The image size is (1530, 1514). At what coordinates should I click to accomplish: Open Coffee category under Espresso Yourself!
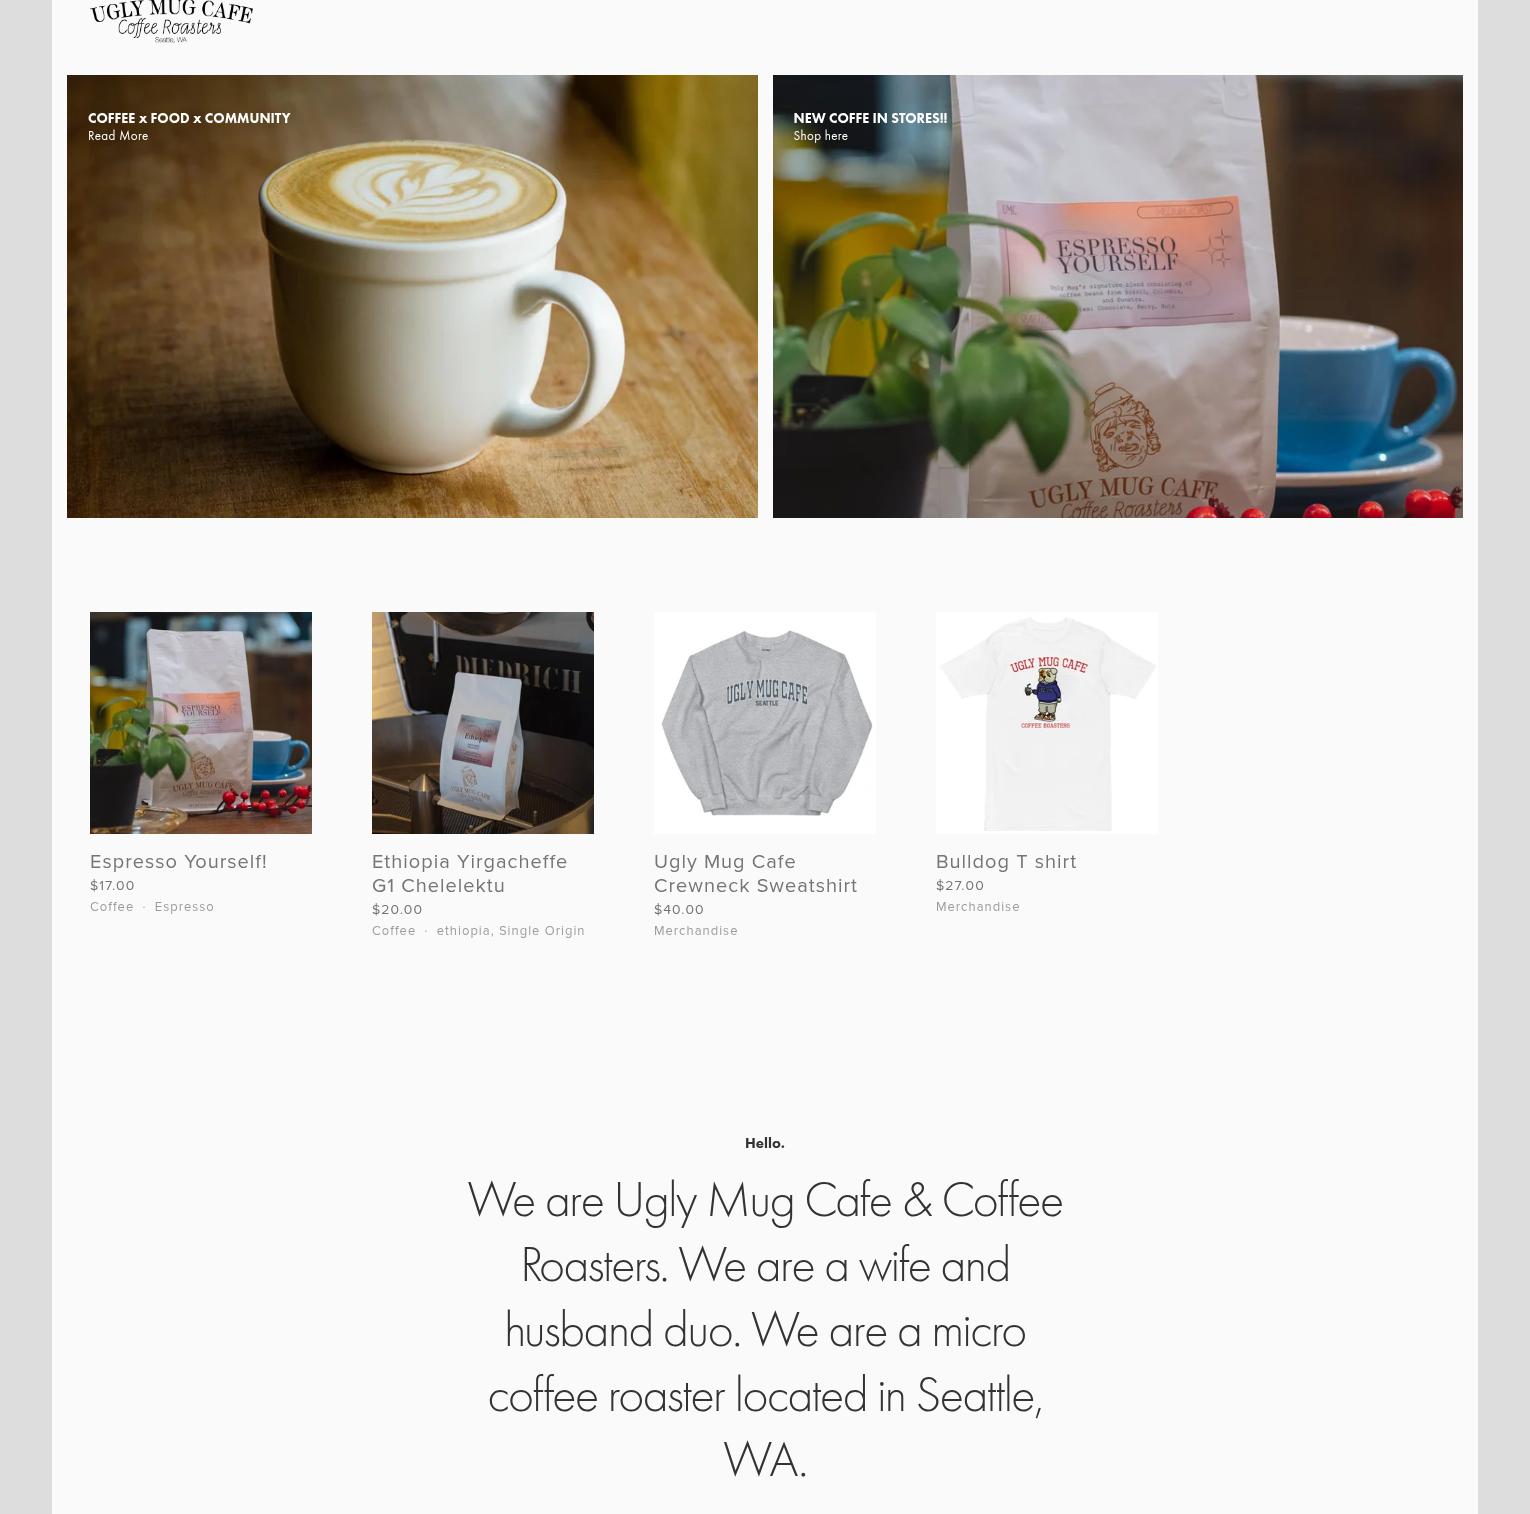coord(112,907)
